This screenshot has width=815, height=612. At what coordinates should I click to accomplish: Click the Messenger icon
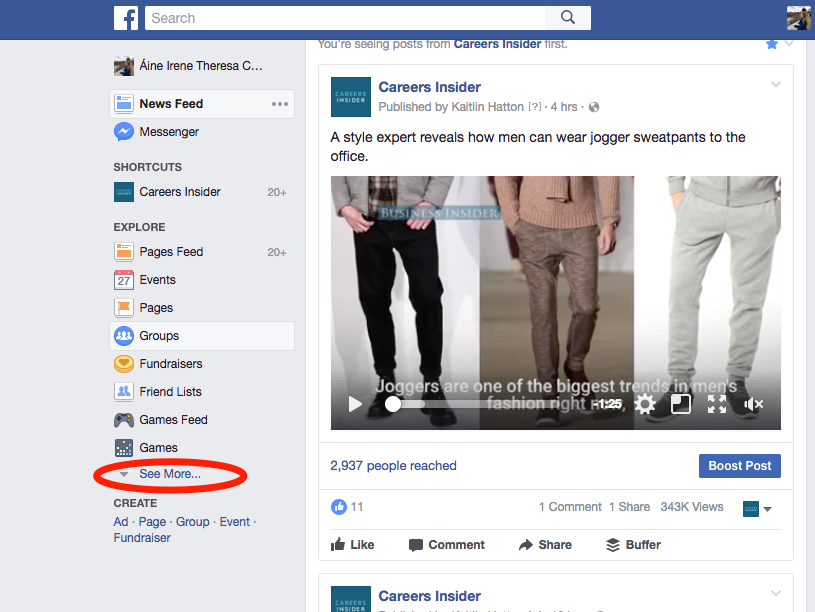pos(124,132)
